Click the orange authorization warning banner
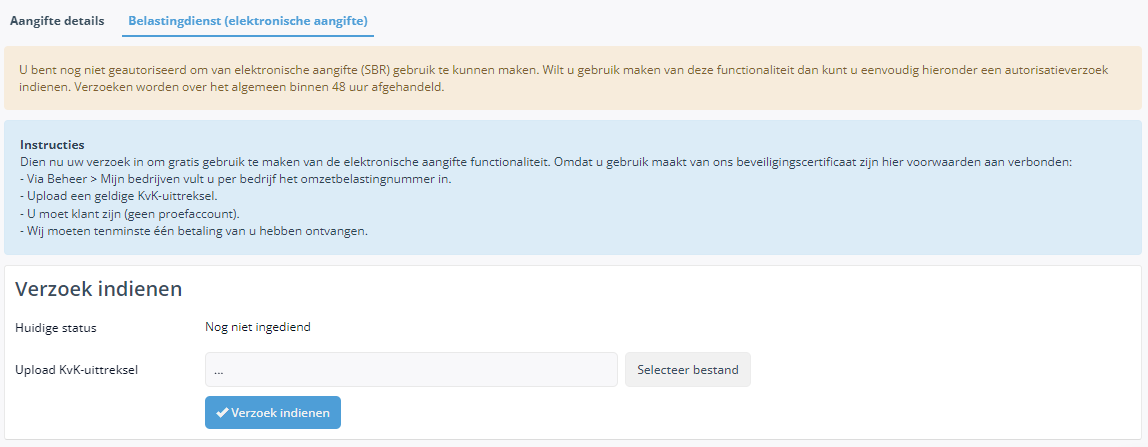The width and height of the screenshot is (1148, 447). pos(573,78)
